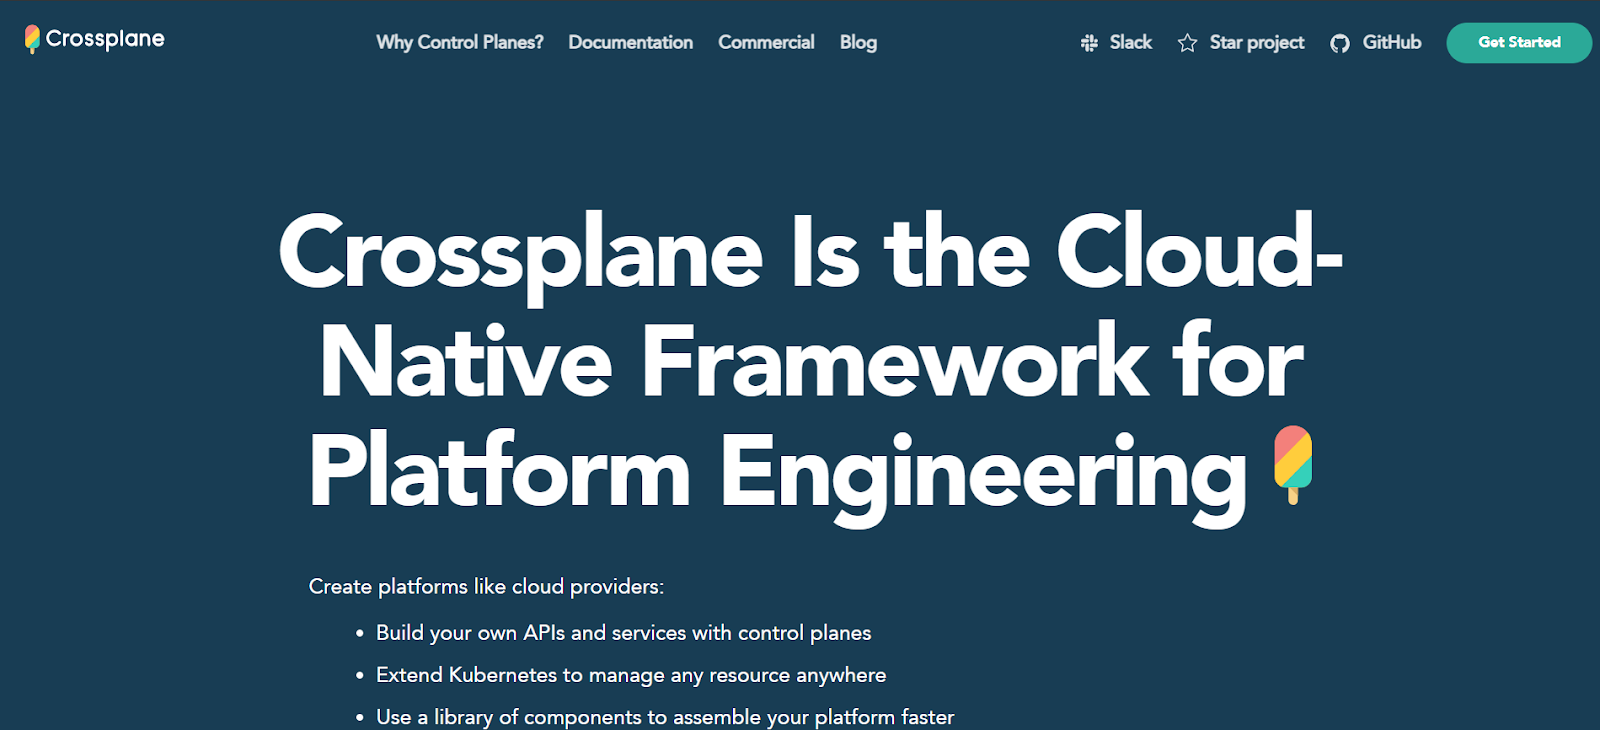
Task: Open the Slack text link
Action: pyautogui.click(x=1131, y=42)
